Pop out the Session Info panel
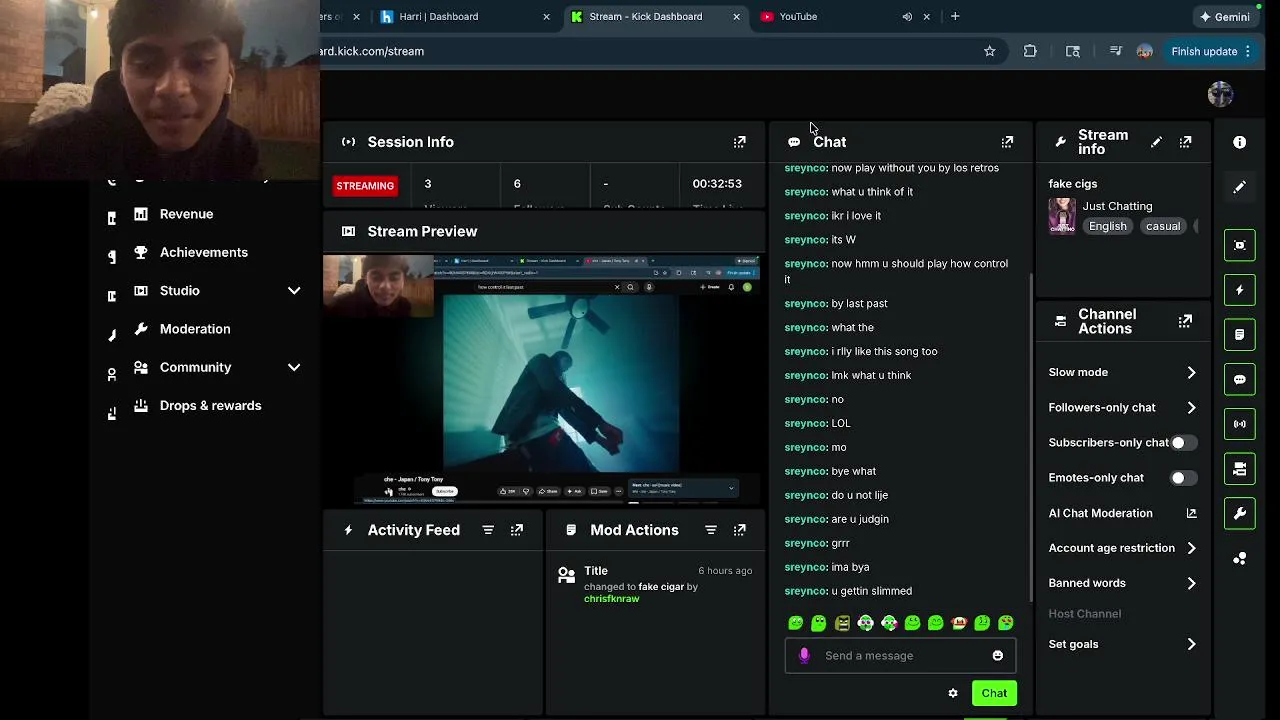This screenshot has height=720, width=1280. coord(740,142)
